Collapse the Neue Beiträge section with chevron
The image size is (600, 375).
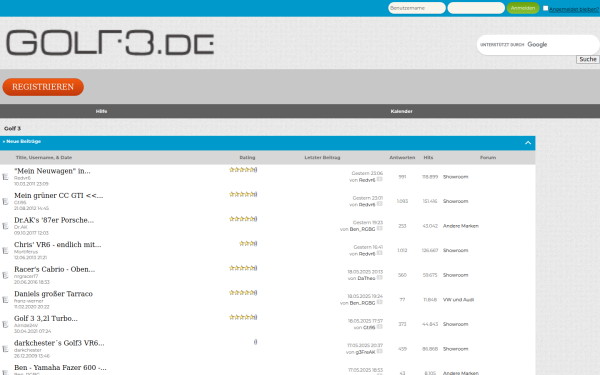click(528, 143)
